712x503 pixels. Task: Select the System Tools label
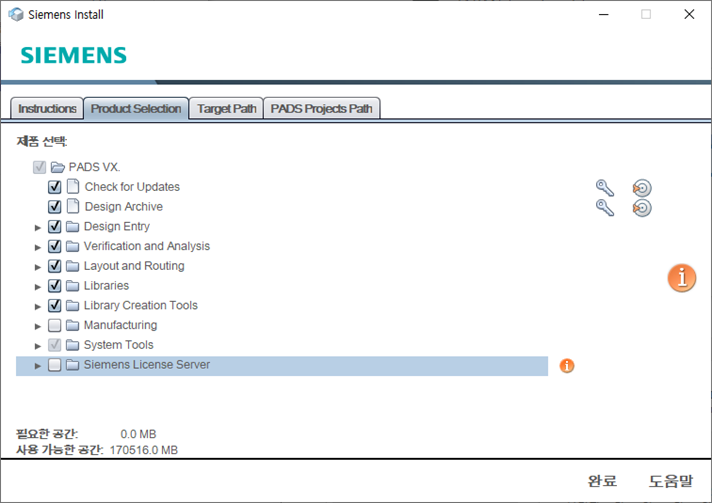coord(119,345)
